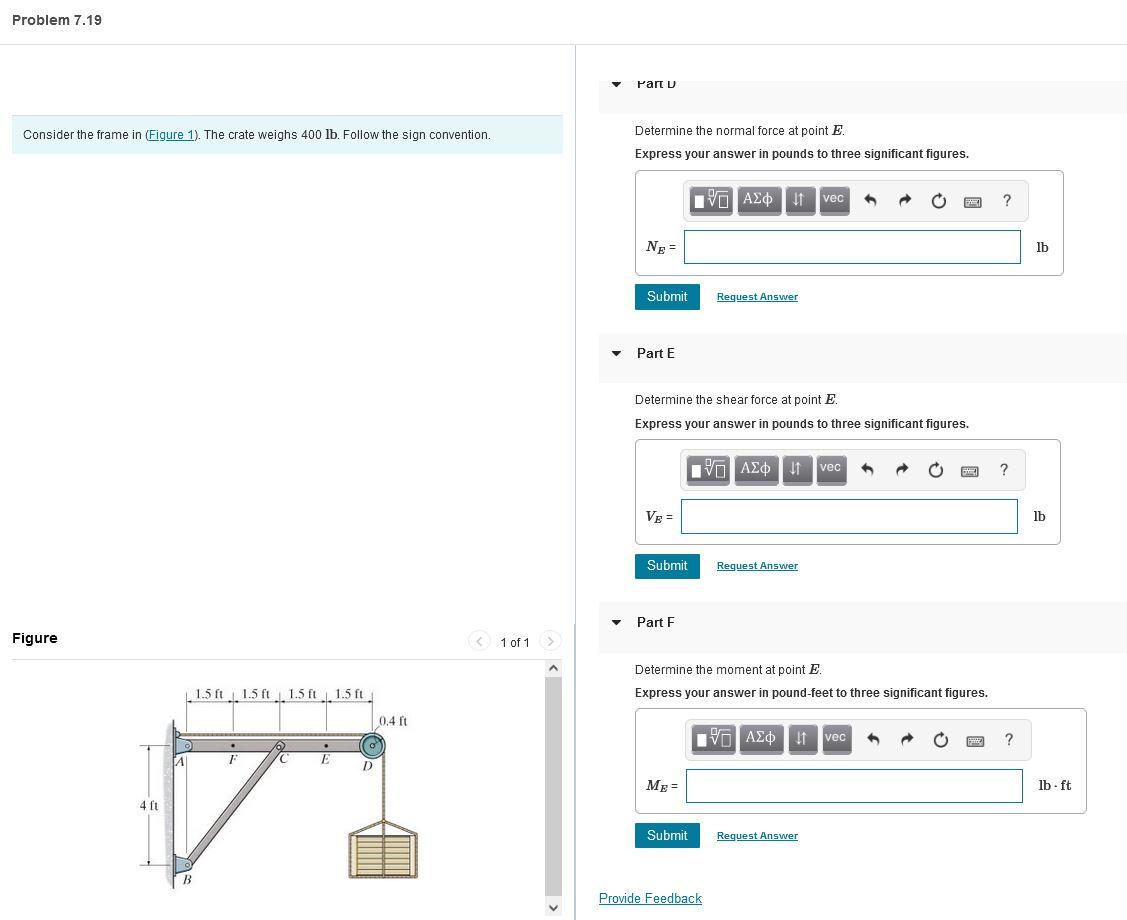
Task: Click inside the VE answer field
Action: (x=848, y=516)
